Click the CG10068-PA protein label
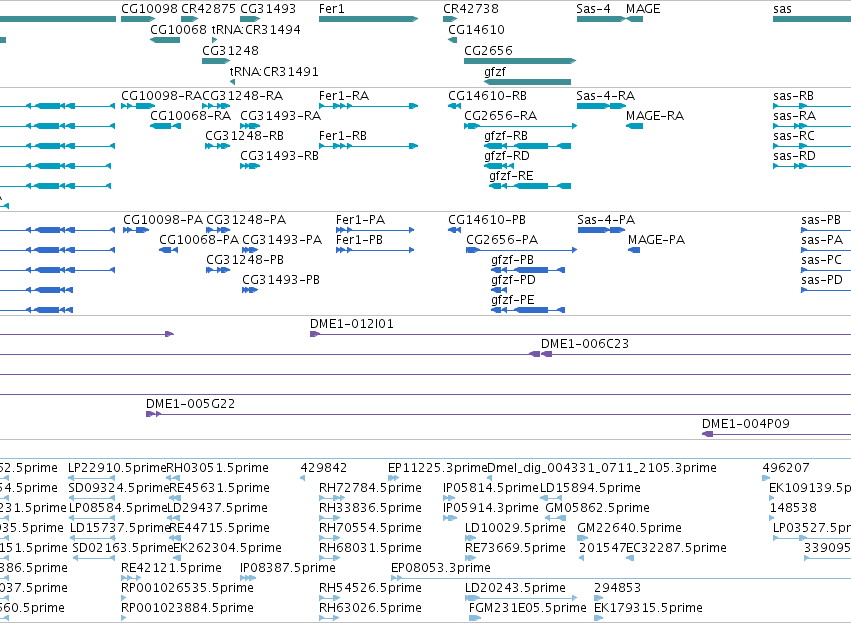The width and height of the screenshot is (851, 623). 199,240
